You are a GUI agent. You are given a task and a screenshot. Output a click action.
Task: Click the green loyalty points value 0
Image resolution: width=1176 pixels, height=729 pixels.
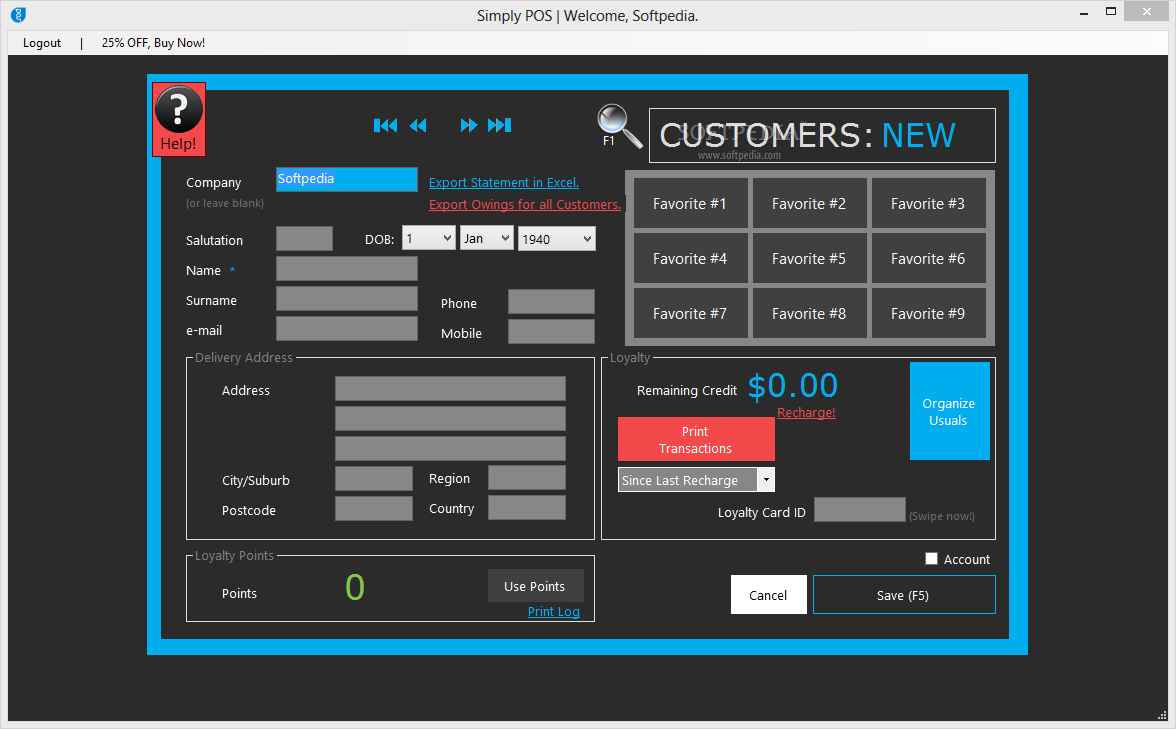click(355, 587)
